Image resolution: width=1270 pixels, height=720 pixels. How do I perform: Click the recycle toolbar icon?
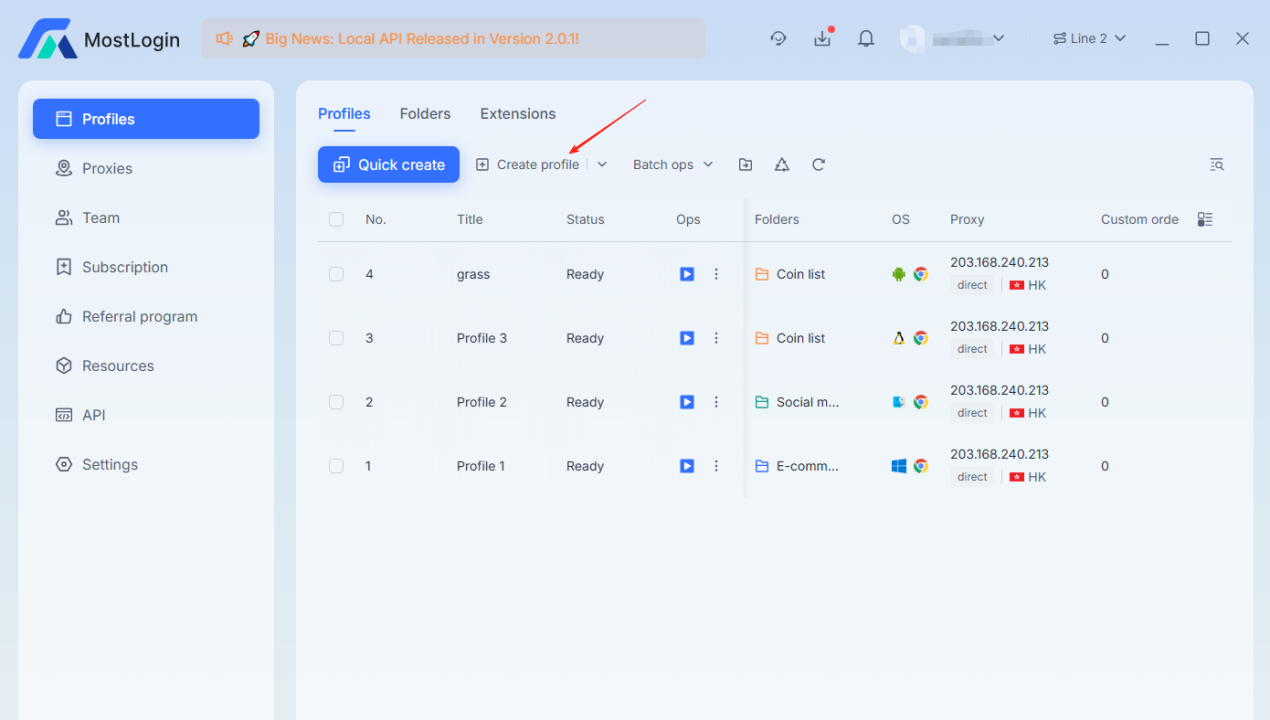[x=782, y=164]
